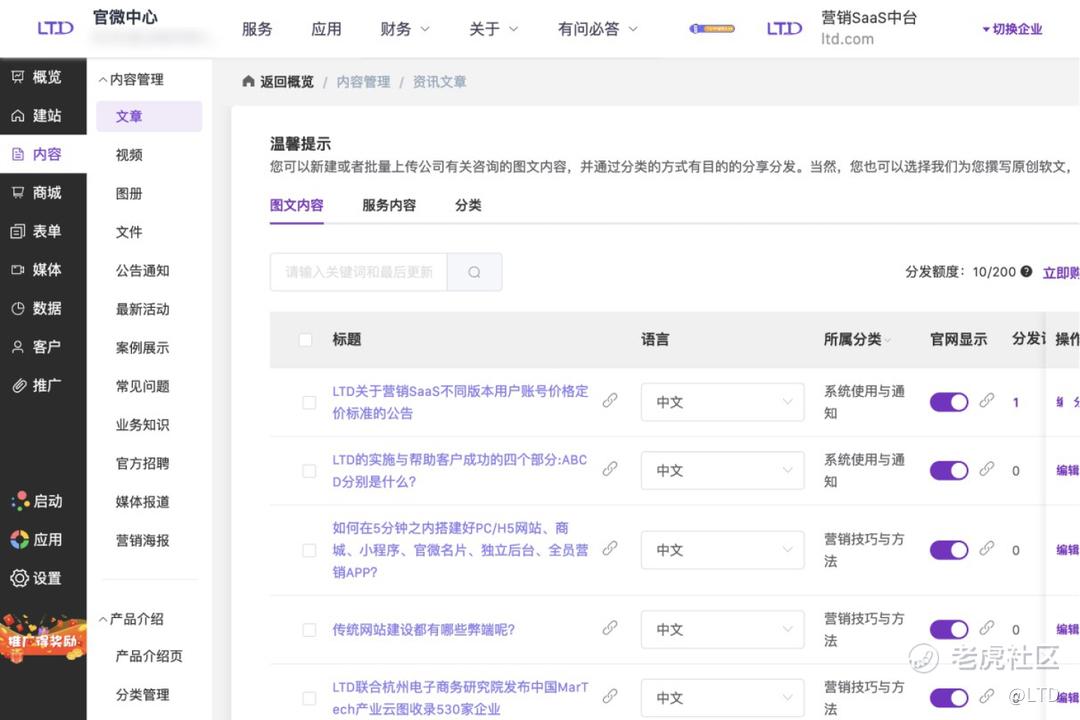Screen dimensions: 1080x720
Task: Open the 设置 gear icon in the sidebar
Action: click(19, 578)
